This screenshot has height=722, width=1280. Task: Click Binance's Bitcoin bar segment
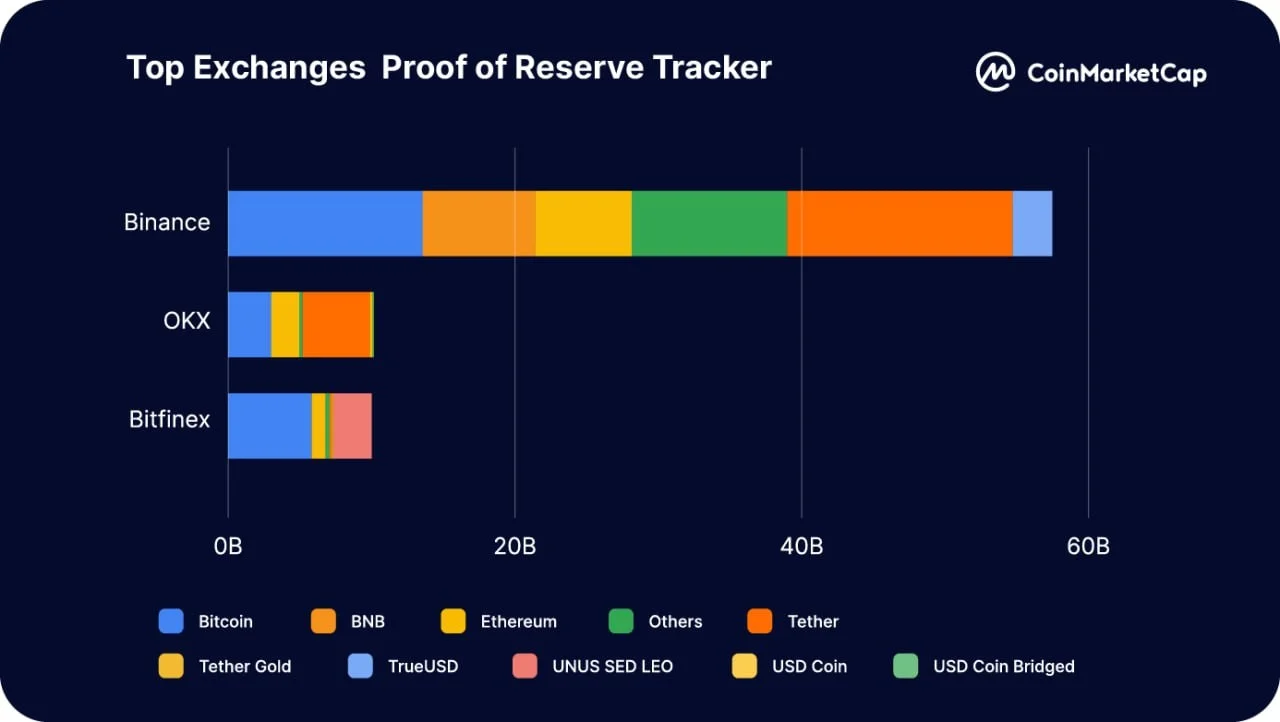(325, 223)
